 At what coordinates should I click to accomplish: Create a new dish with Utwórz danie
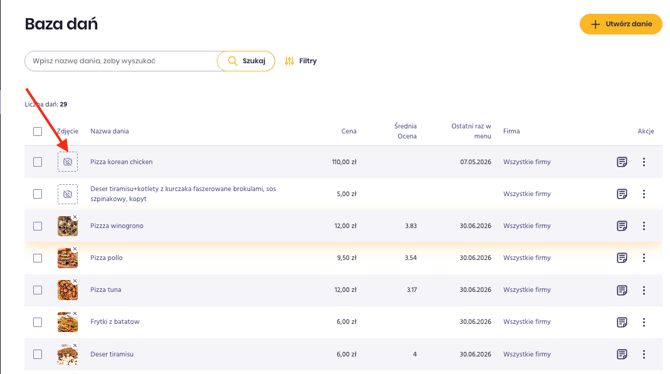tap(621, 24)
